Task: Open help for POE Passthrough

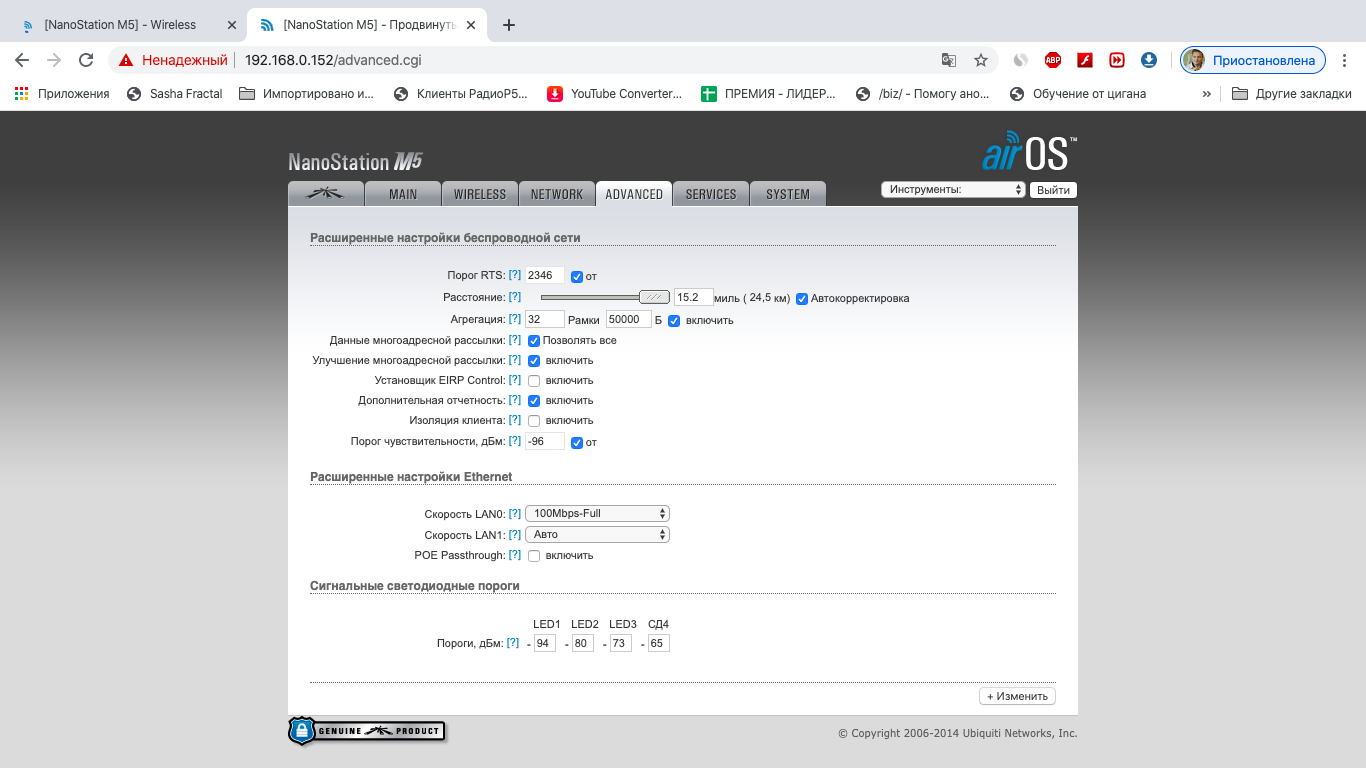Action: click(x=514, y=555)
